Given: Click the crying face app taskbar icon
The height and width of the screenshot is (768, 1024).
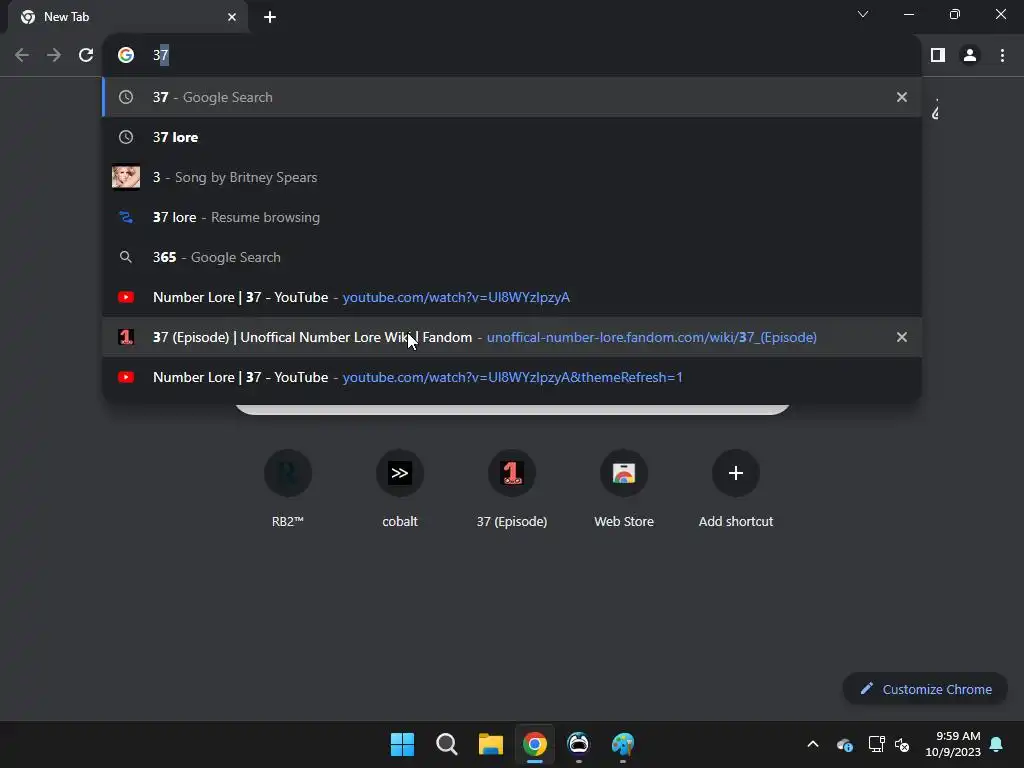Looking at the screenshot, I should click(x=579, y=744).
